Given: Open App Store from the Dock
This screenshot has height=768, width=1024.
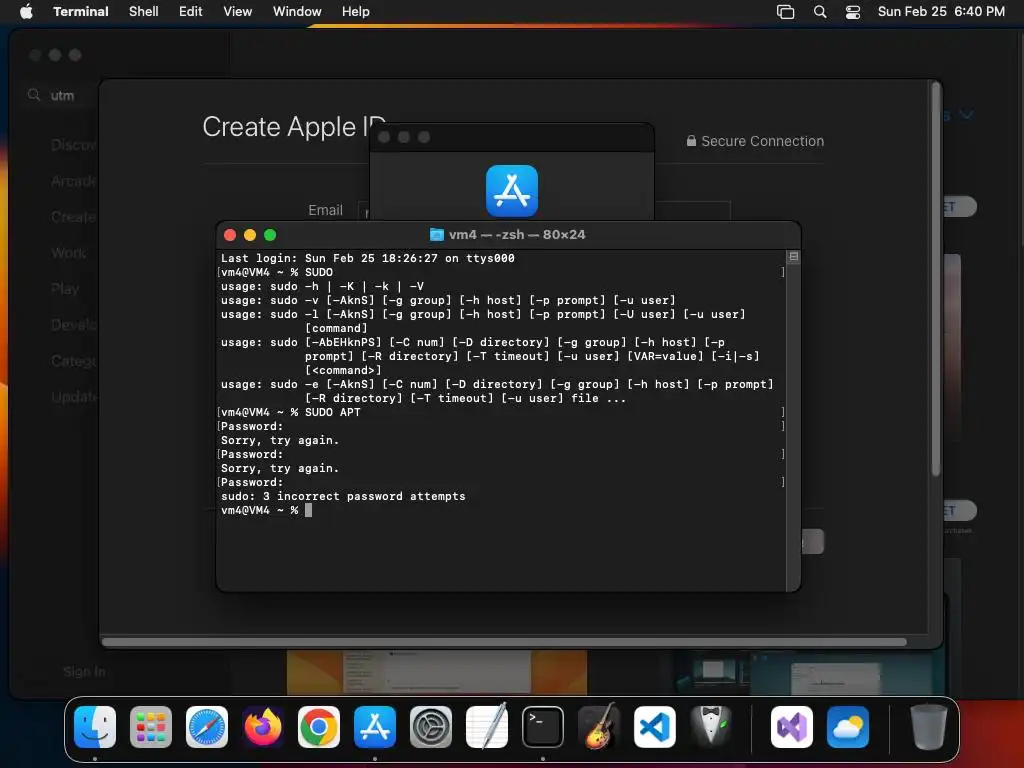Looking at the screenshot, I should click(x=375, y=727).
